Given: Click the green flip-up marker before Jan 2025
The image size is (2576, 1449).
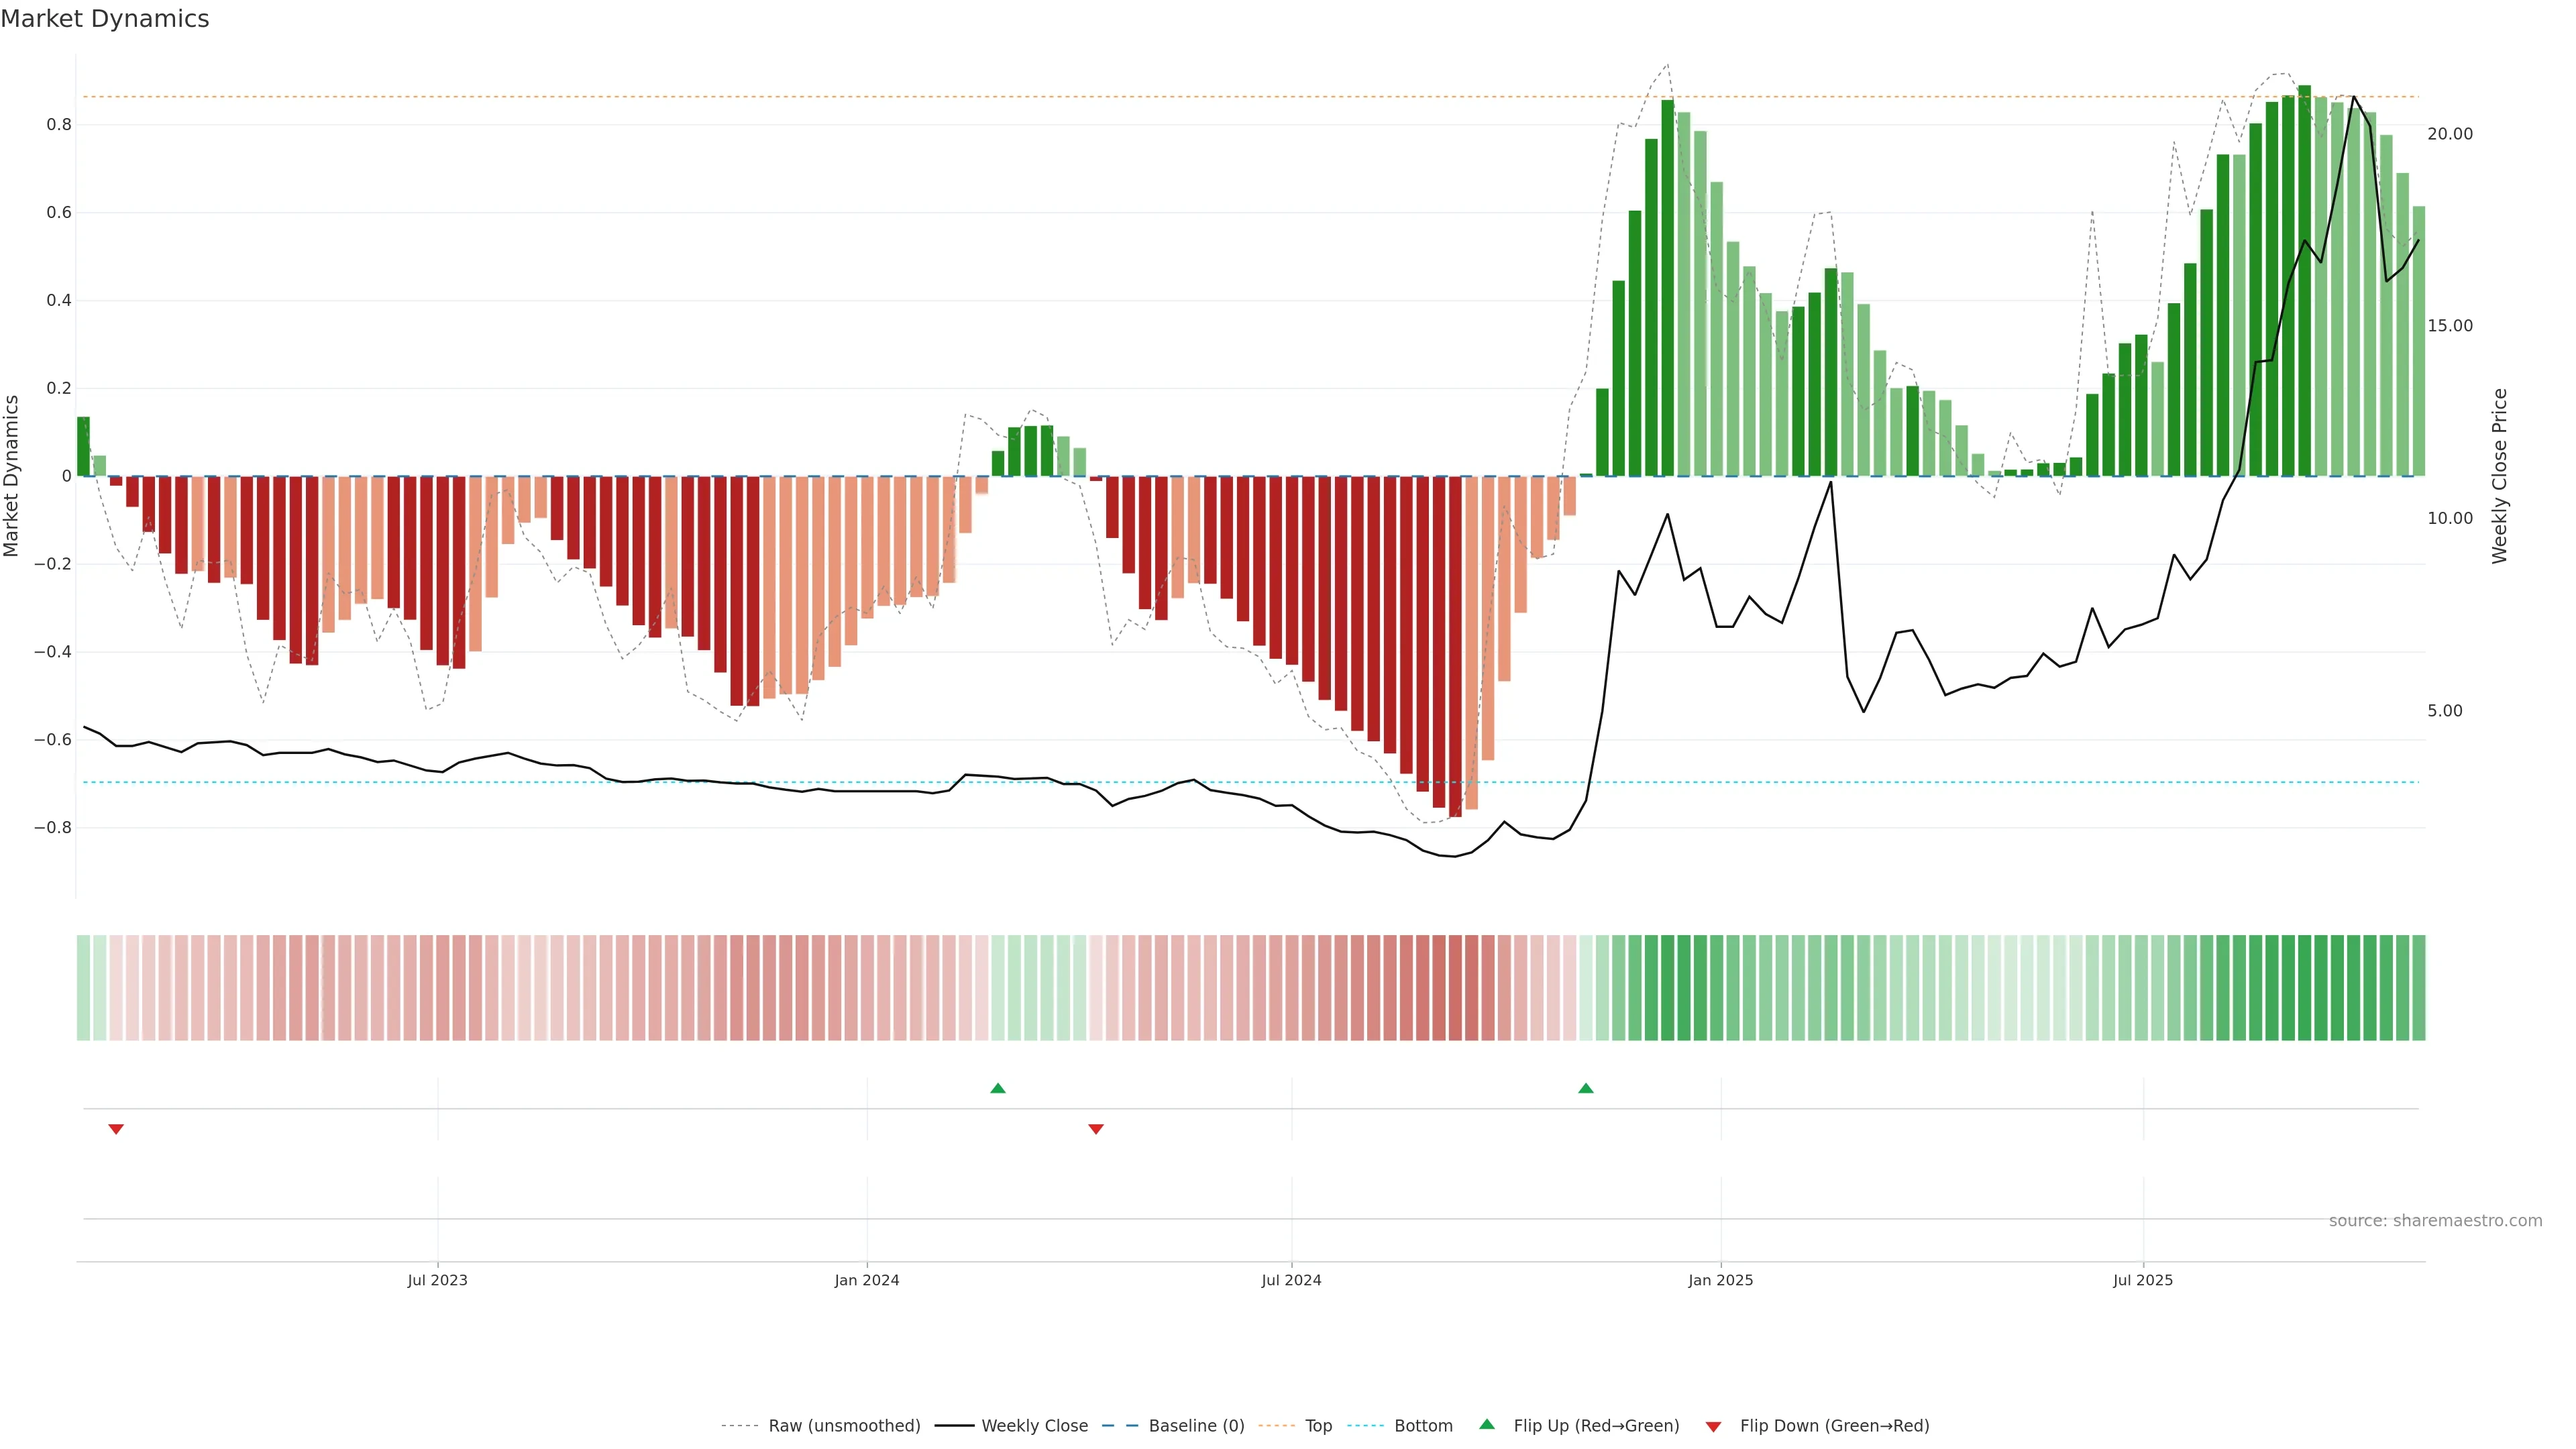Looking at the screenshot, I should [x=1586, y=1088].
